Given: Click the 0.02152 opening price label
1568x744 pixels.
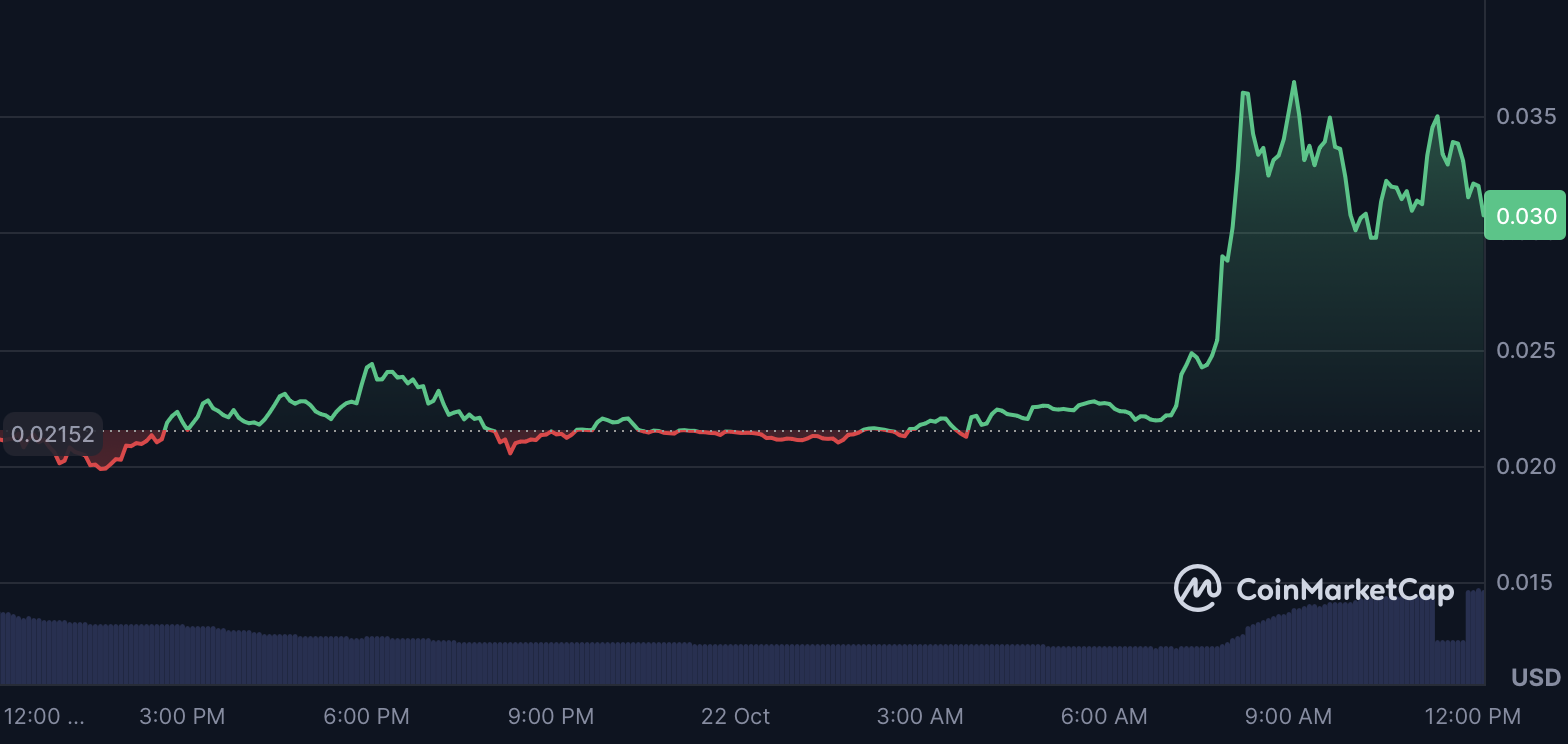Looking at the screenshot, I should (x=53, y=435).
